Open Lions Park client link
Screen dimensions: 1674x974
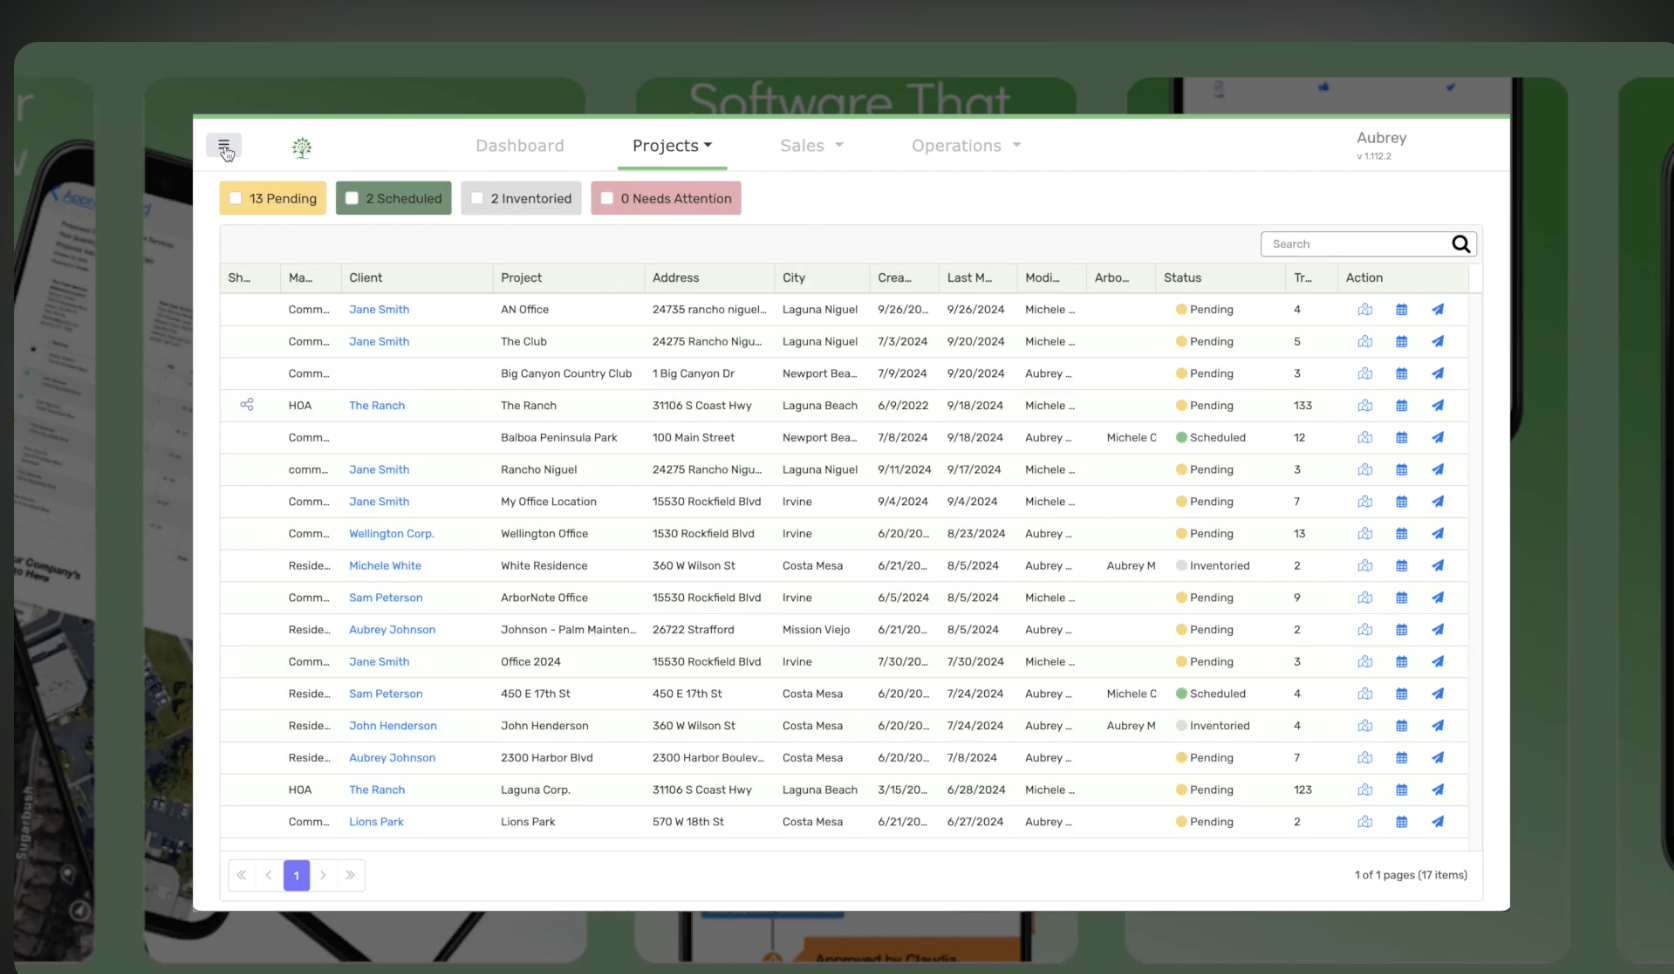(x=376, y=822)
